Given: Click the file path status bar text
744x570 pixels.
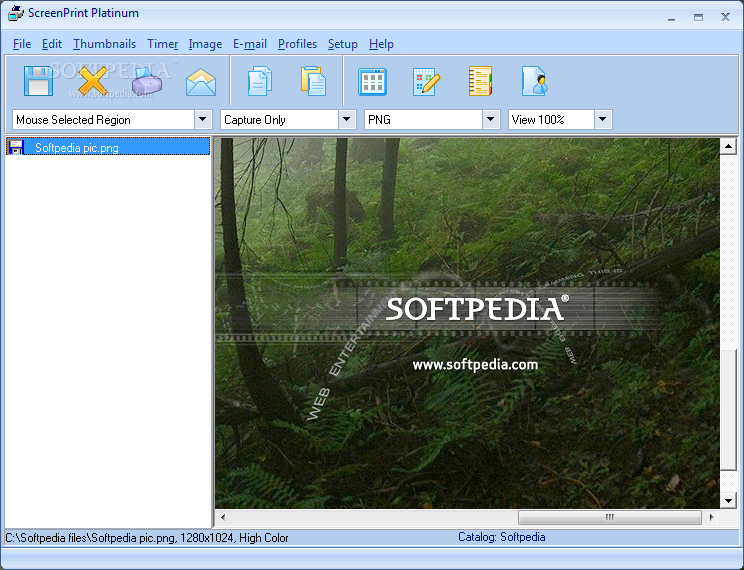Looking at the screenshot, I should click(147, 538).
